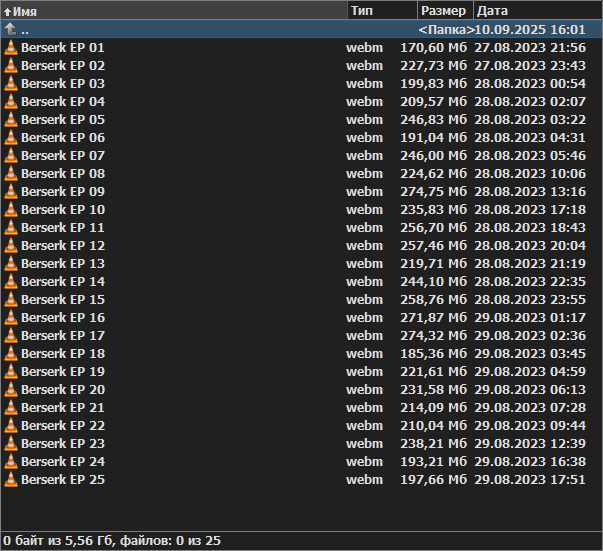The image size is (603, 551).
Task: Select the file name Berserk EP 01
Action: [63, 47]
